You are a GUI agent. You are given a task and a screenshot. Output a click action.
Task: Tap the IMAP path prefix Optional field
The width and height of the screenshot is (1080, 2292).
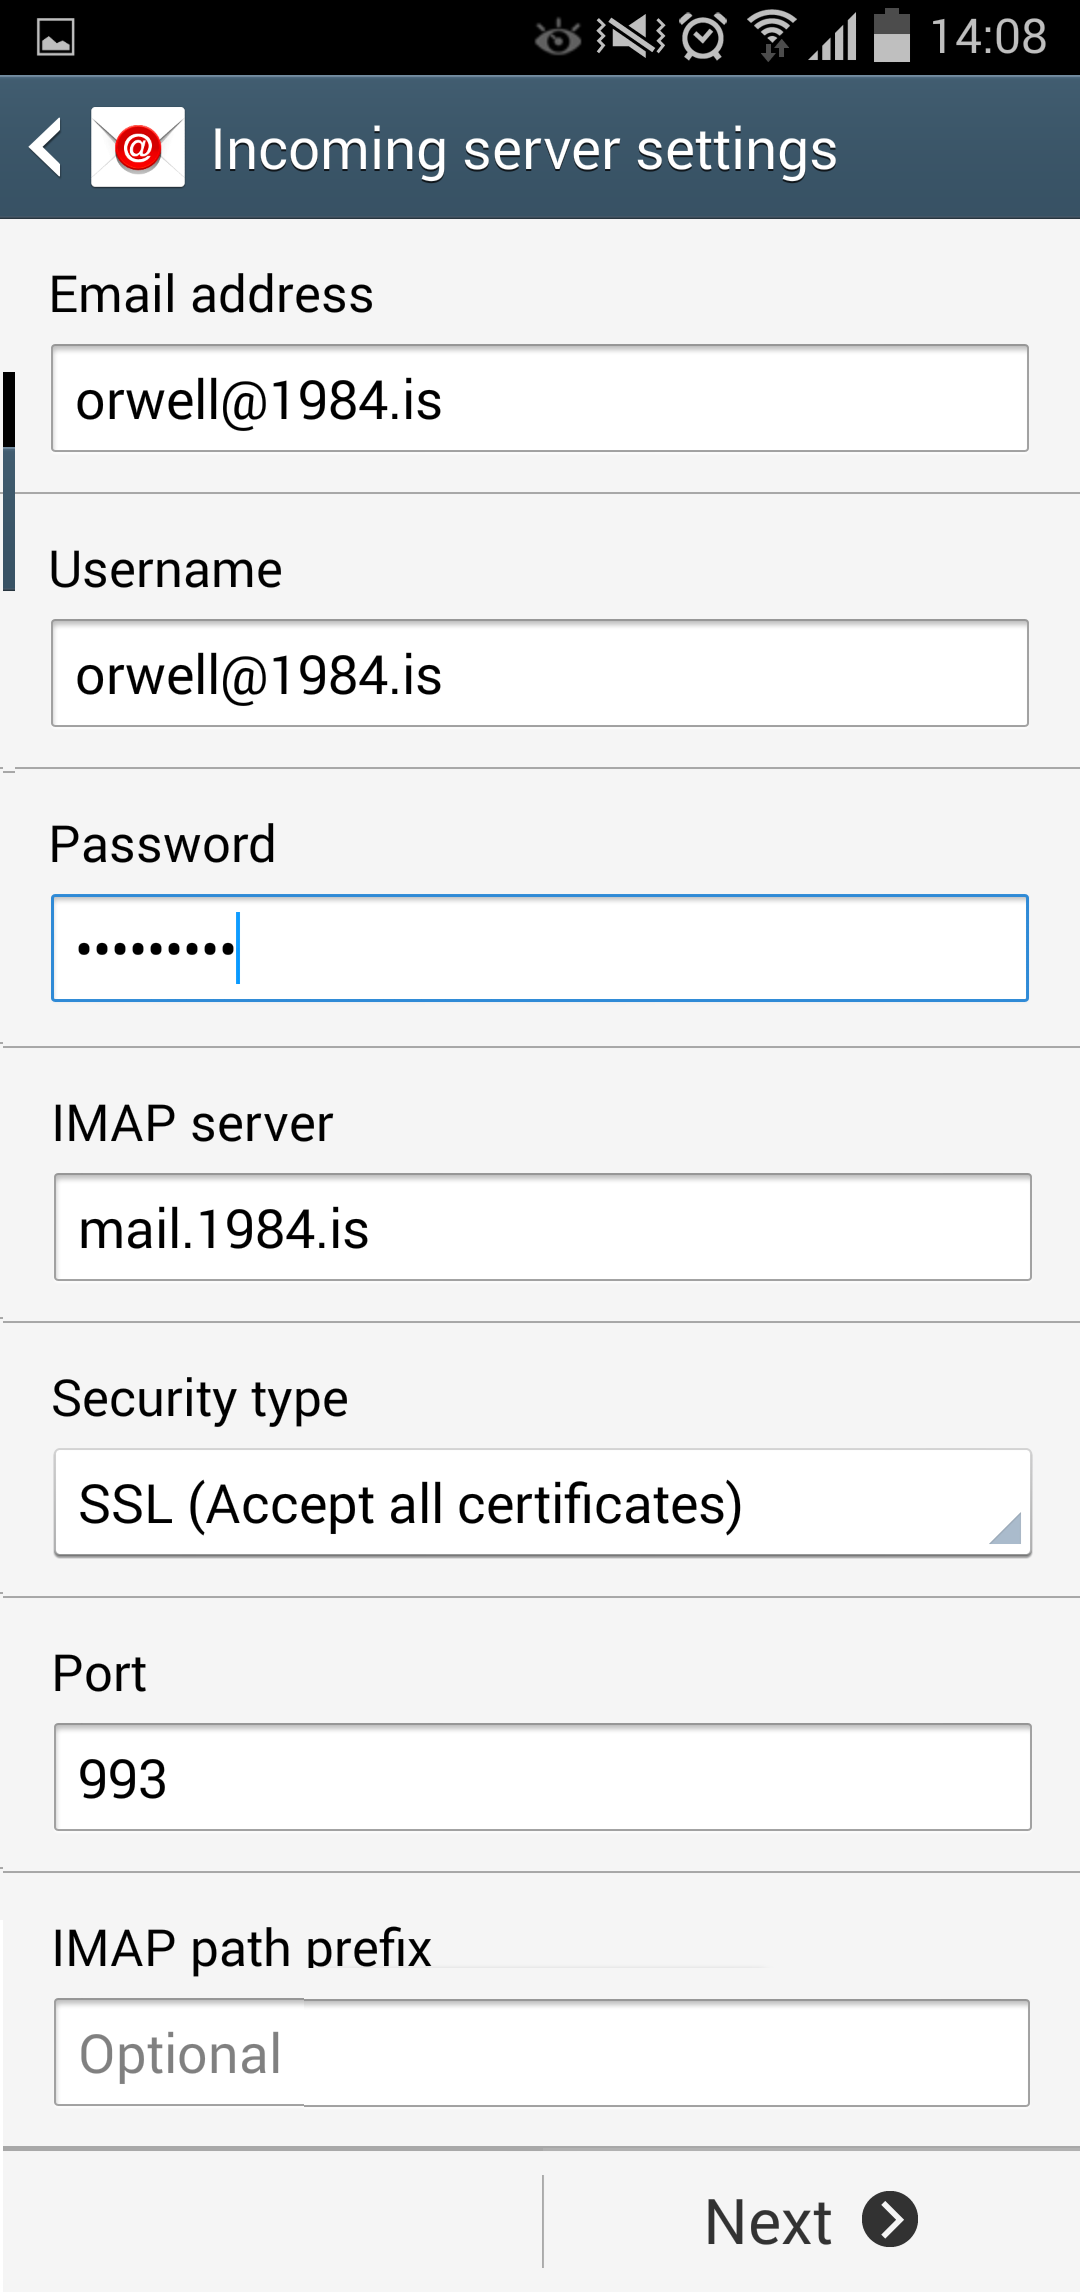(x=542, y=2053)
